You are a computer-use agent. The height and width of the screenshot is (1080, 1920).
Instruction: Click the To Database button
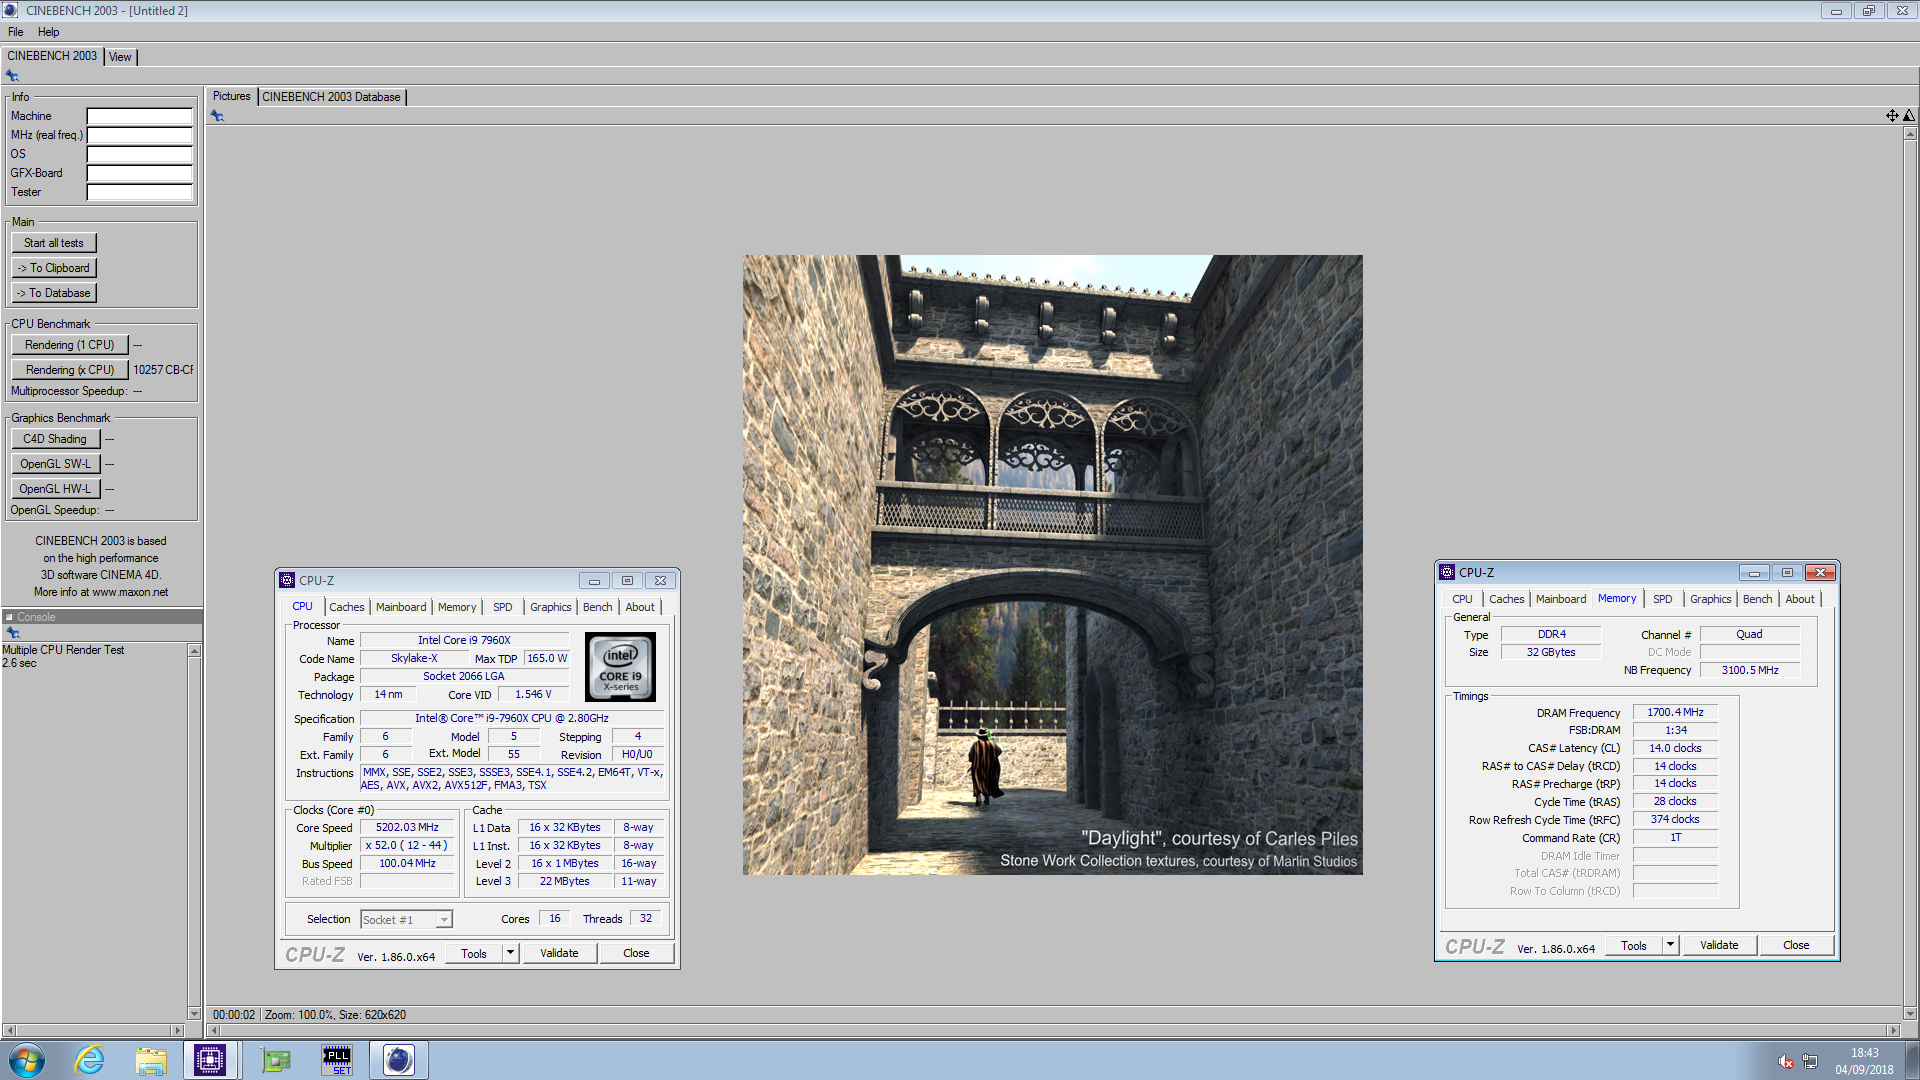(x=54, y=293)
